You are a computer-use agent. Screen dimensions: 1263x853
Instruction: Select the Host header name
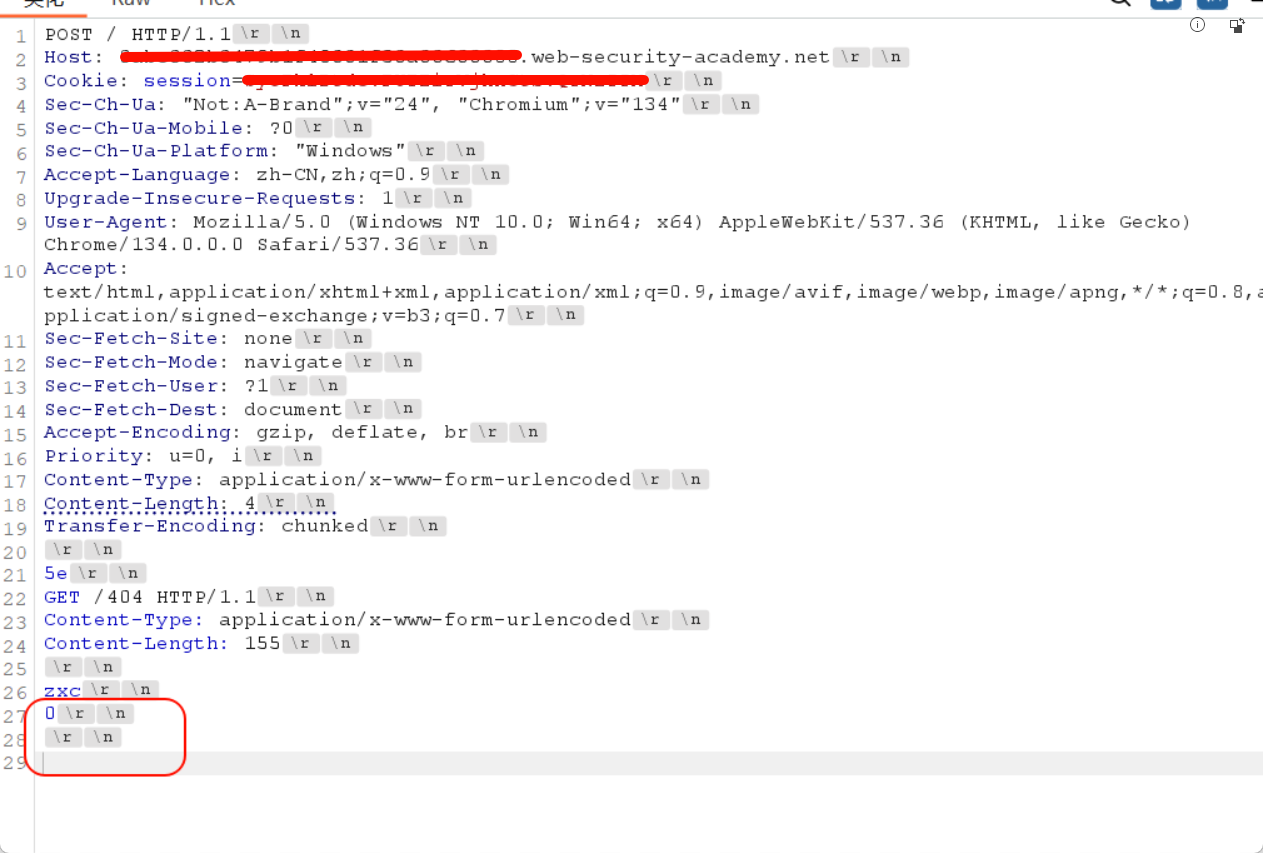tap(73, 57)
